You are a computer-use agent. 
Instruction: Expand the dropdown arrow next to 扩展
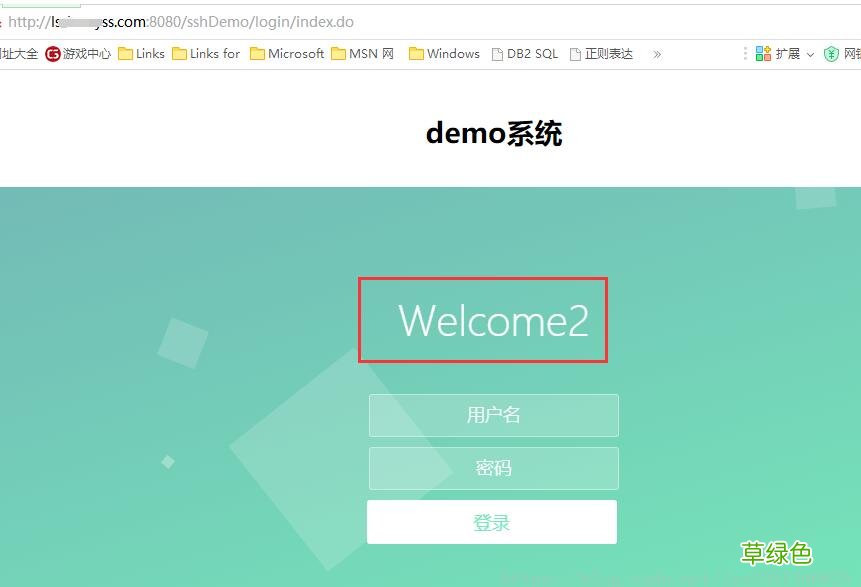810,55
